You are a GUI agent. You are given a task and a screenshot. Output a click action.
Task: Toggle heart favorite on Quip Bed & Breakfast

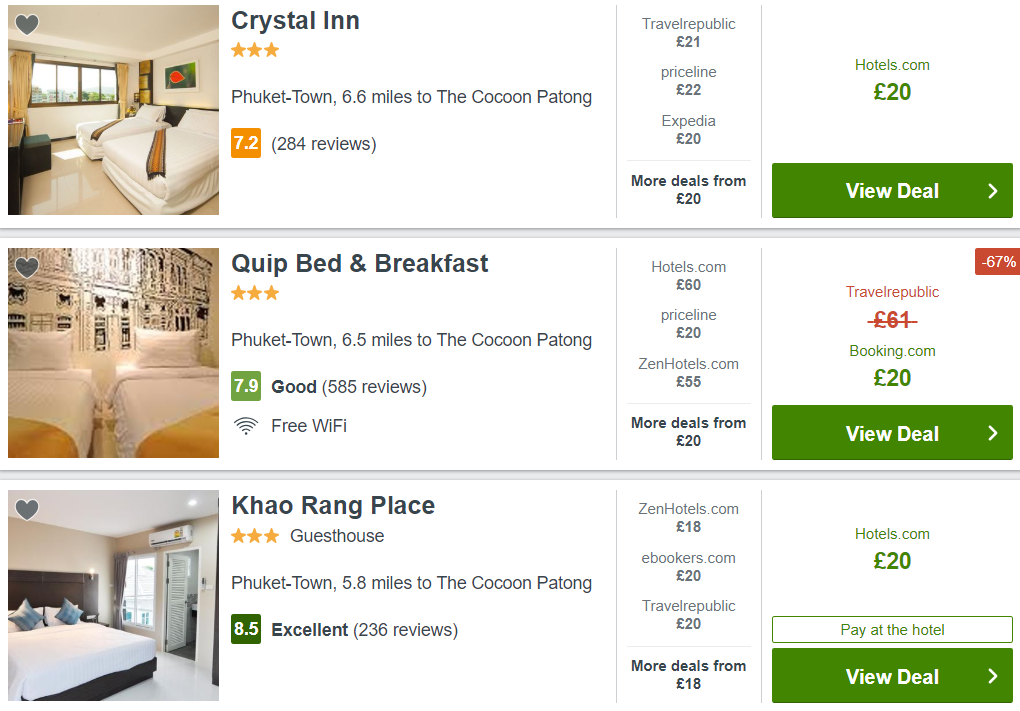coord(27,267)
